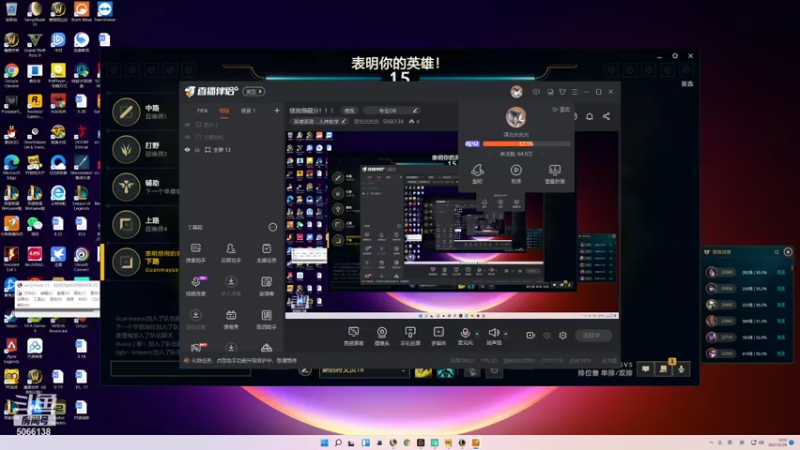Toggle the preview eye in bottom bar
800x450 pixels.
[x=546, y=335]
